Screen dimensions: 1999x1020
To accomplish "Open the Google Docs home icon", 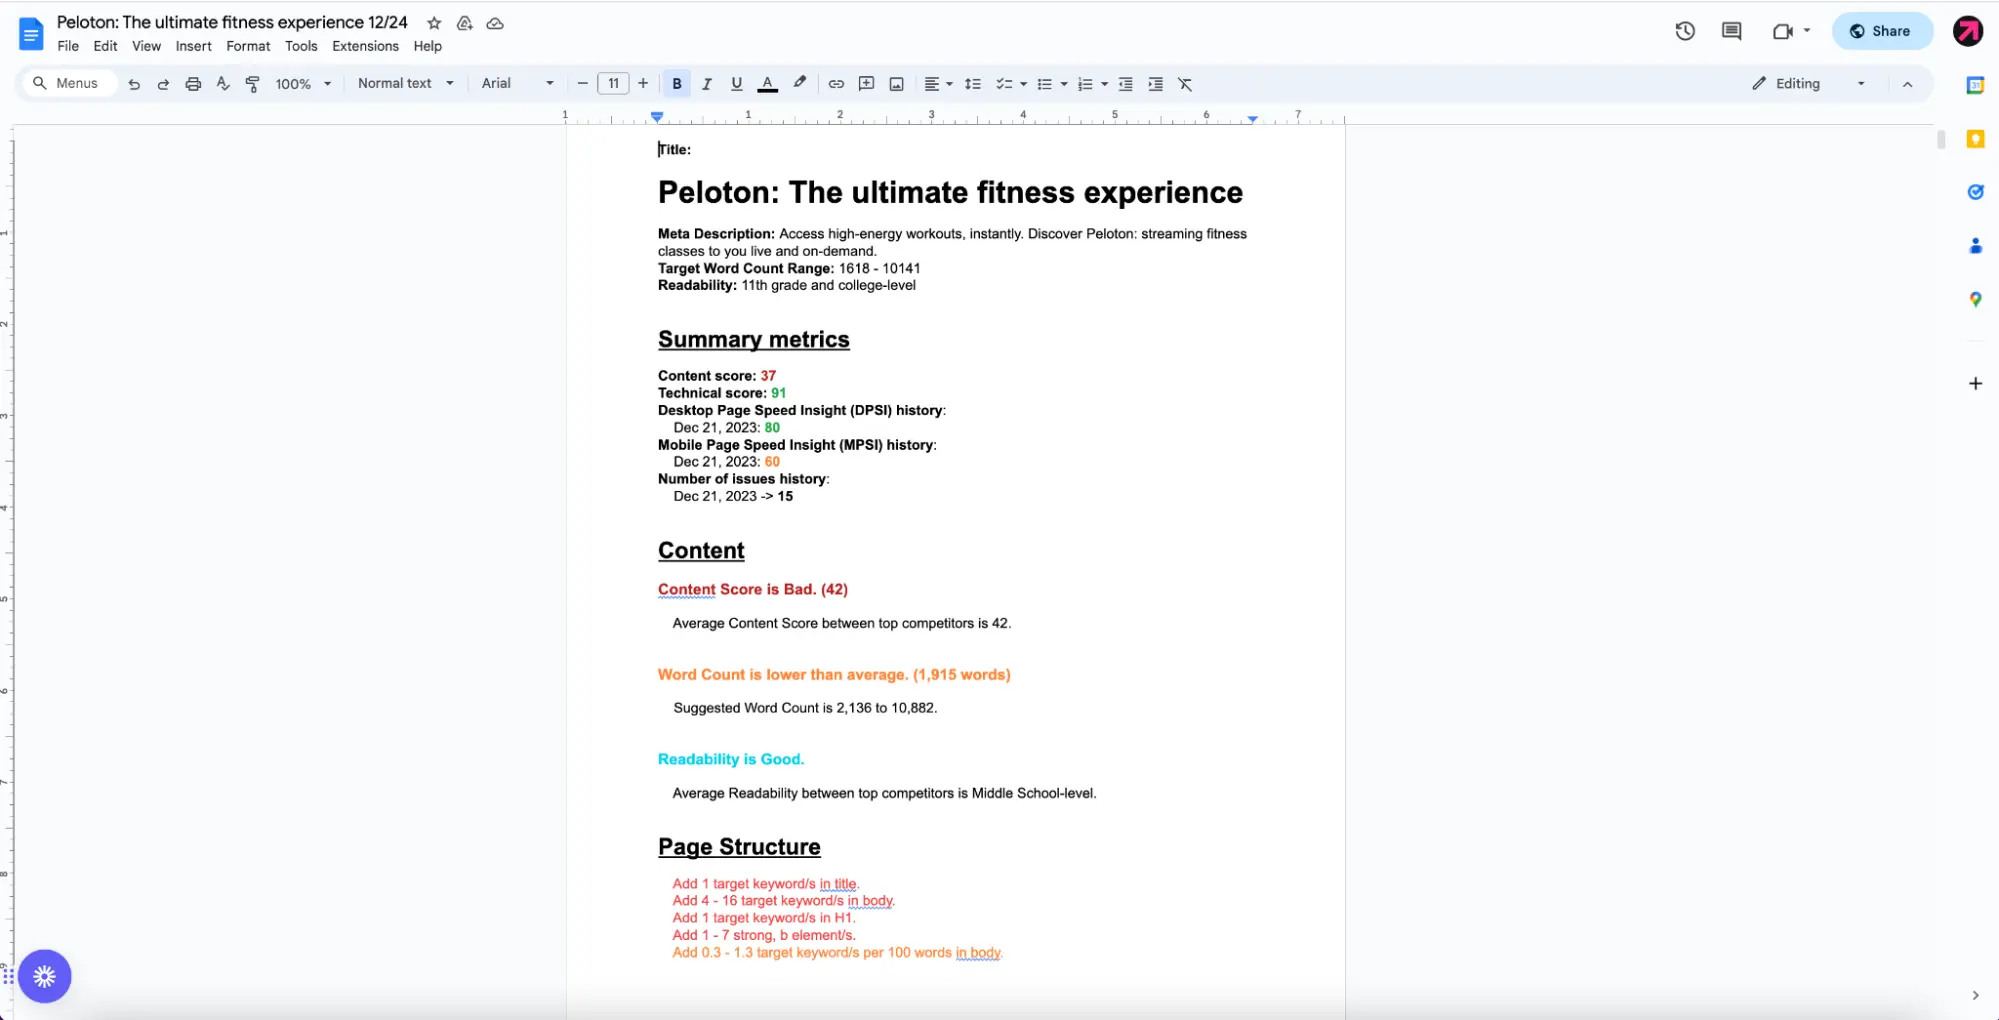I will pos(31,33).
